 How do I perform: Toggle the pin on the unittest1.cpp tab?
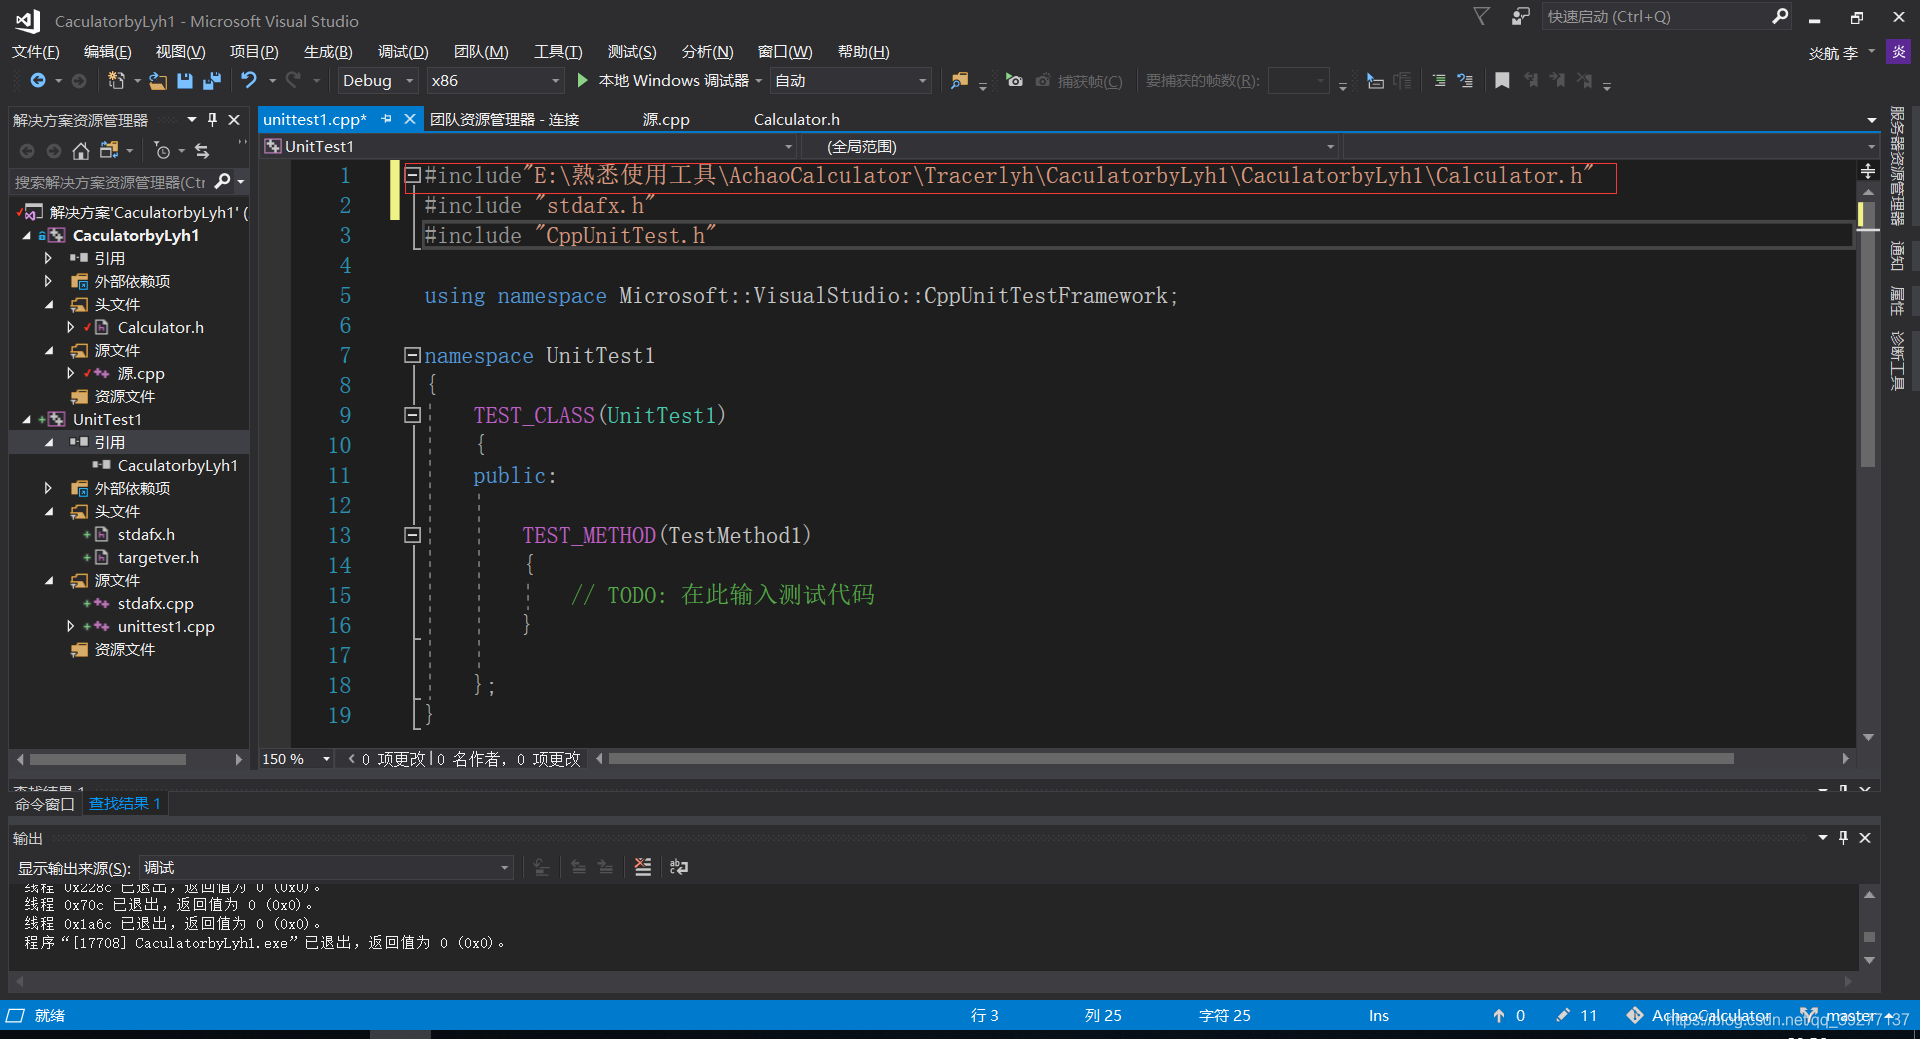[387, 119]
